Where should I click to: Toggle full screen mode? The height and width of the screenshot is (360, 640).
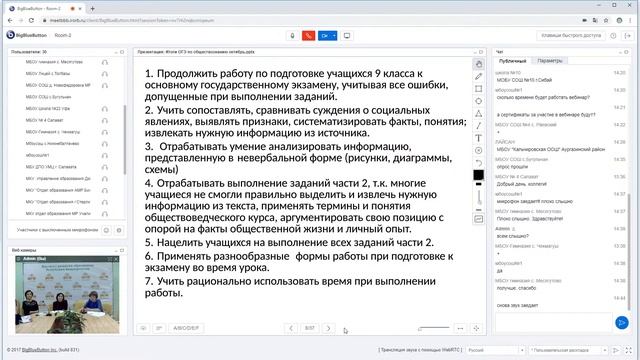[x=629, y=350]
